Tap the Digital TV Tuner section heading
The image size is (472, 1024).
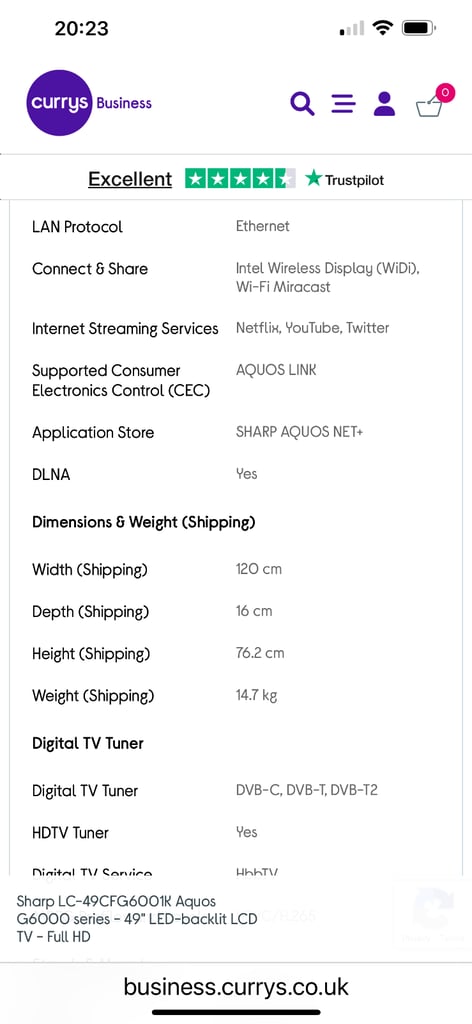[x=88, y=743]
